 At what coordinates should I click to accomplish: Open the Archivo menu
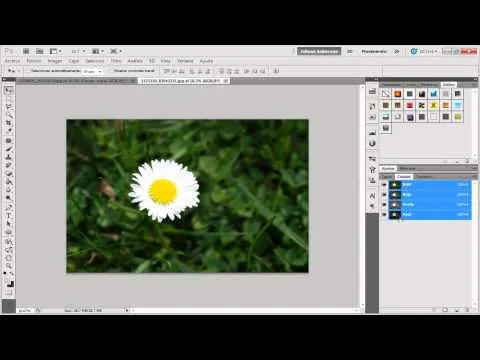pyautogui.click(x=13, y=61)
